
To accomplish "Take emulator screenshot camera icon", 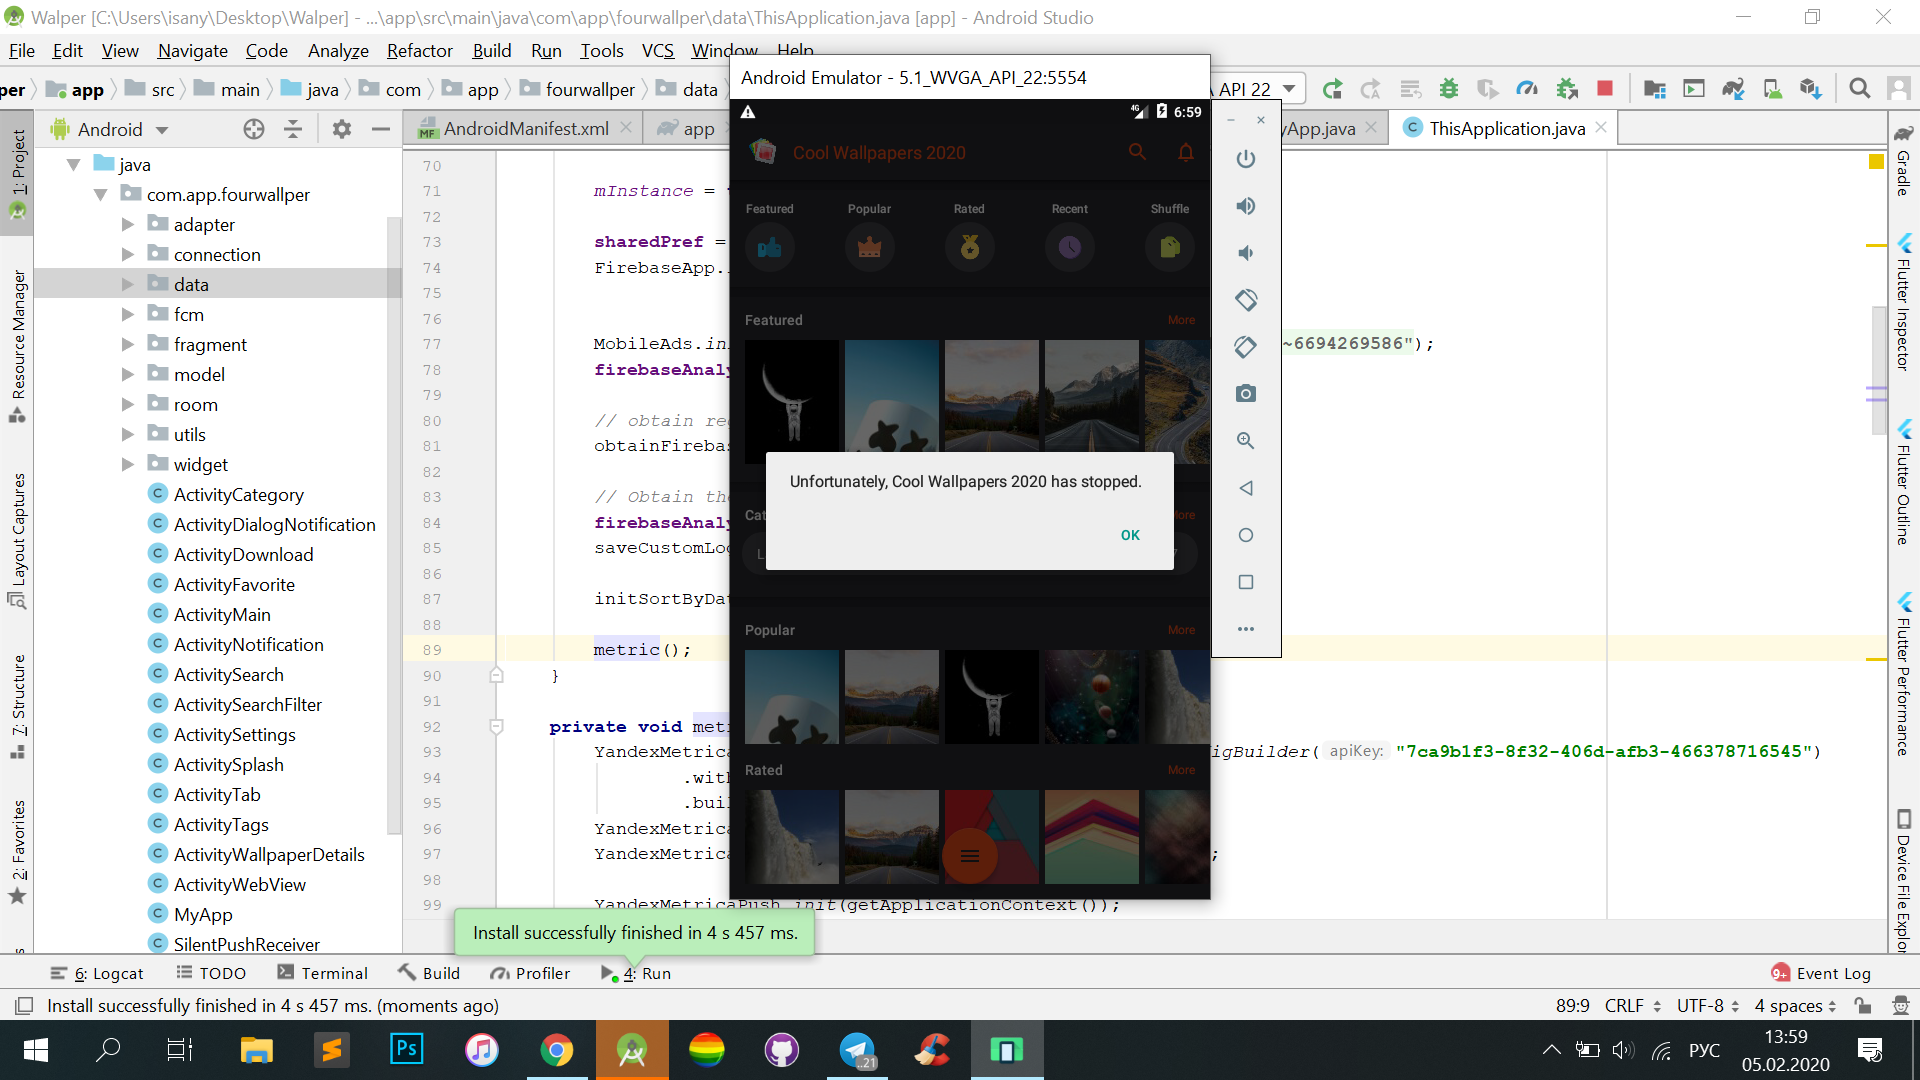I will click(x=1245, y=394).
